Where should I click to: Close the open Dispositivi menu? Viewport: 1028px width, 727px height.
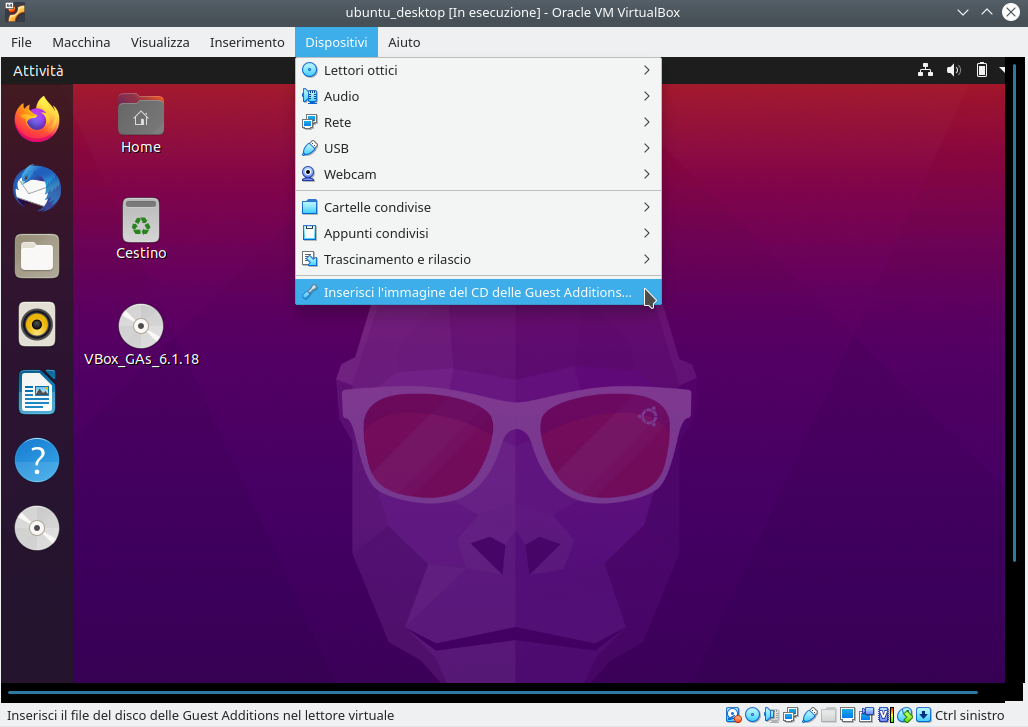[336, 42]
